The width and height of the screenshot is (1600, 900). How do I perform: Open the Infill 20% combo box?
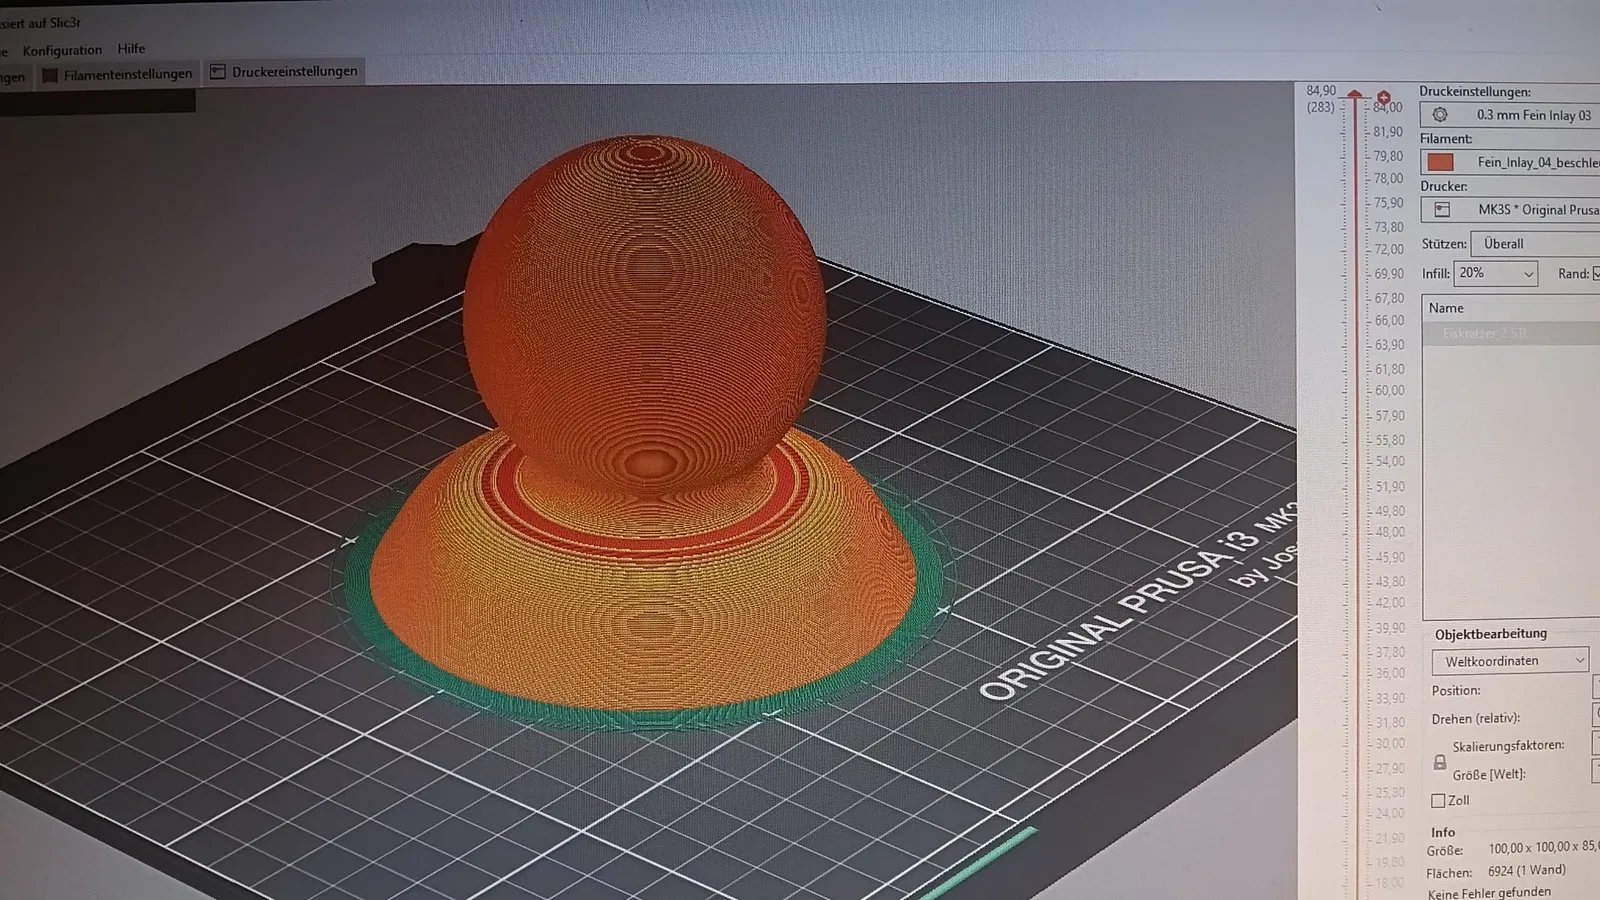(1496, 273)
